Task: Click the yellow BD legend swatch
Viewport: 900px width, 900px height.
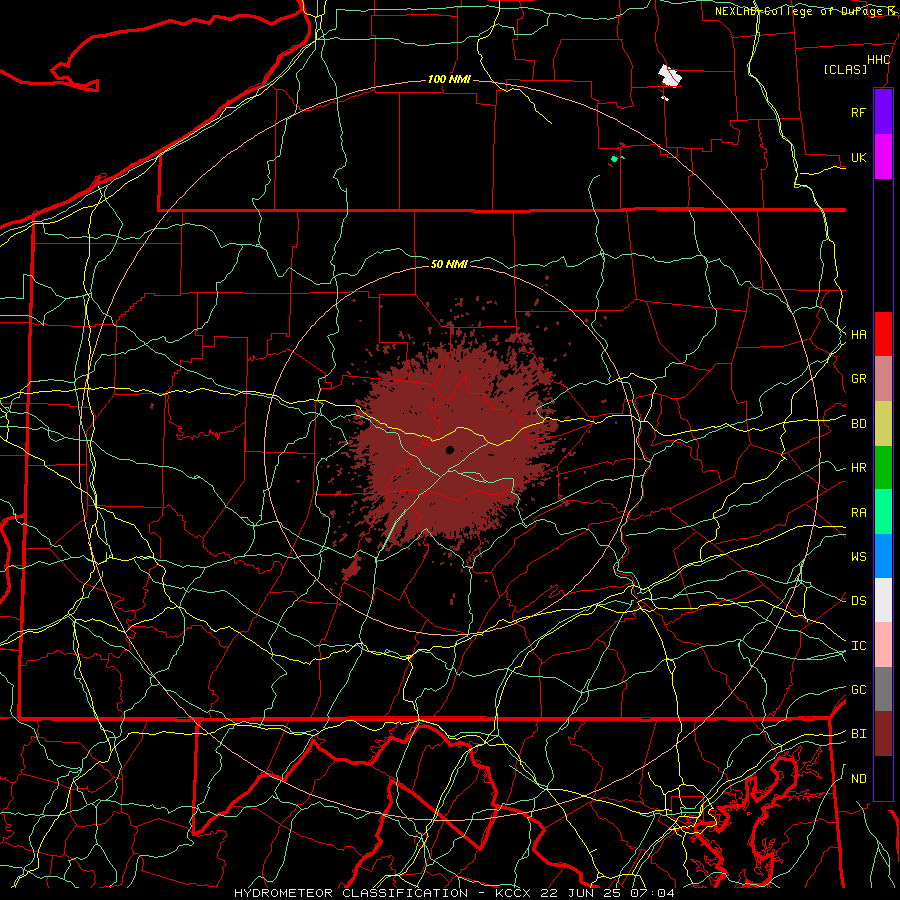Action: coord(883,423)
